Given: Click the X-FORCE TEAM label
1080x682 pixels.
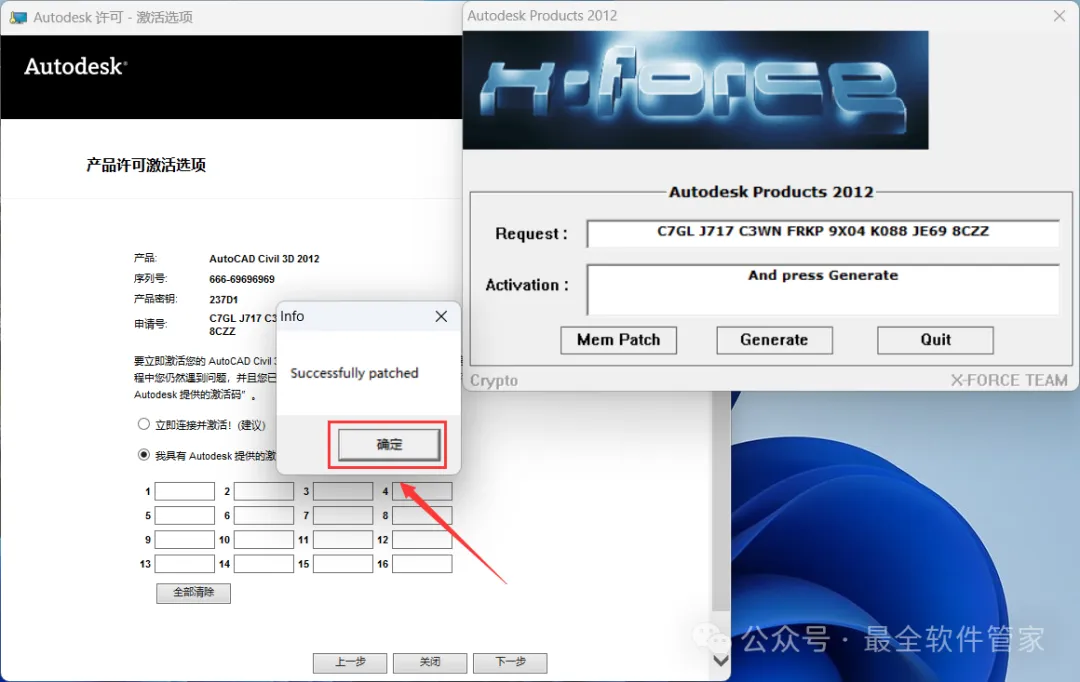Looking at the screenshot, I should (x=1009, y=380).
